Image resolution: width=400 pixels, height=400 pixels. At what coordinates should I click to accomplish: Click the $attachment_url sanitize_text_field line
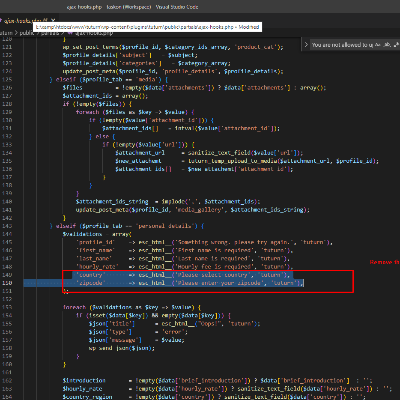[x=209, y=153]
